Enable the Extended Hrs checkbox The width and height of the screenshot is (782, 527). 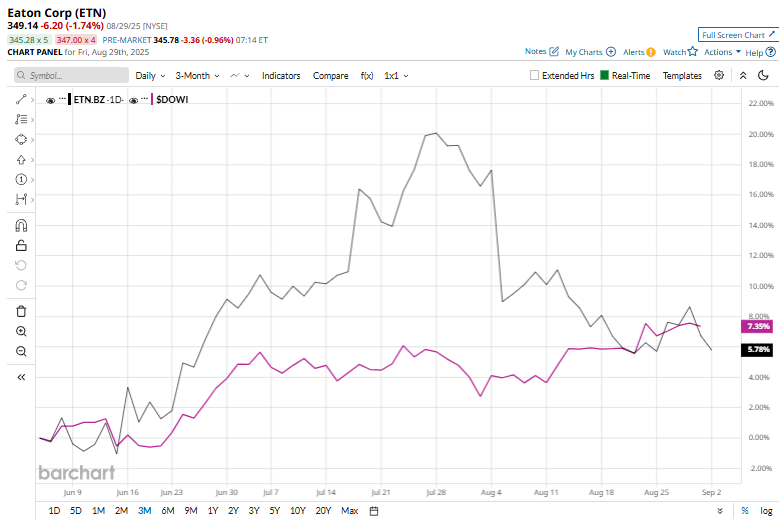[534, 75]
